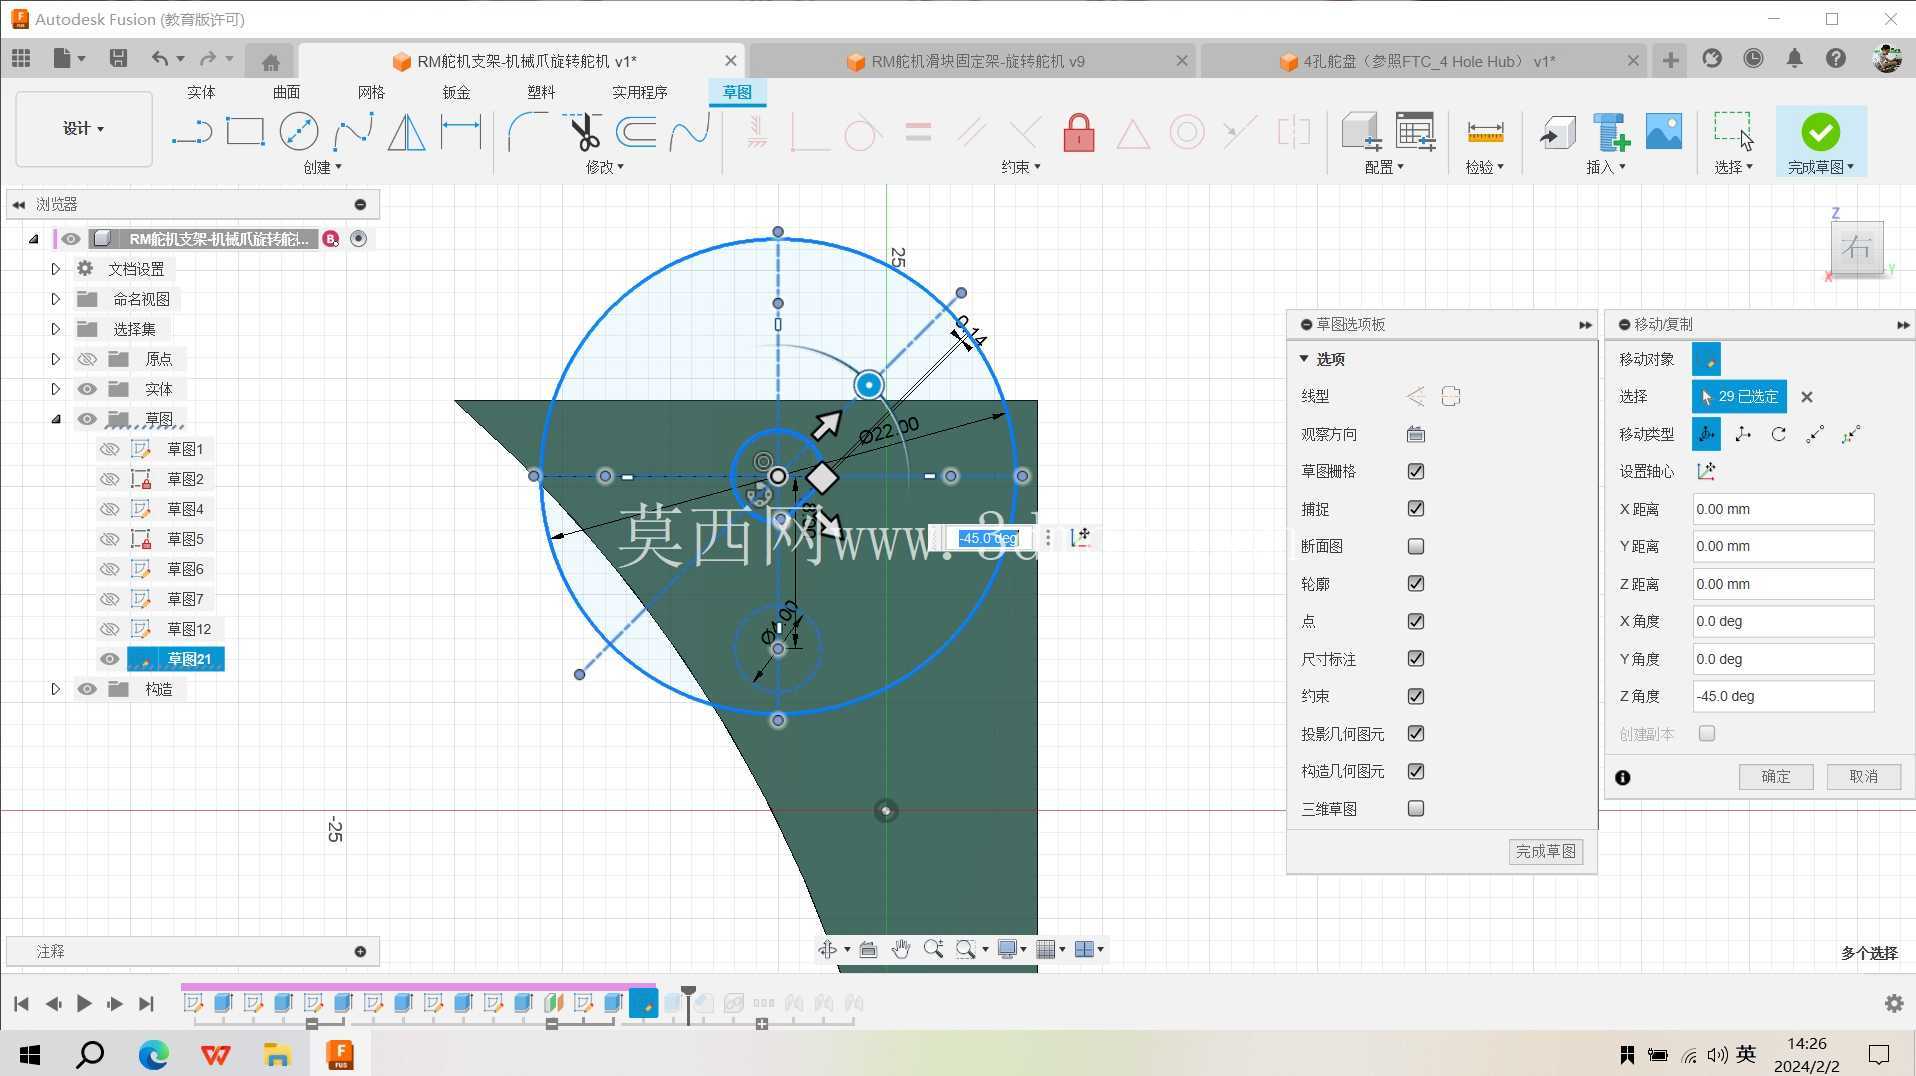Click the Insert Canvas image icon
1916x1076 pixels.
click(x=1663, y=132)
